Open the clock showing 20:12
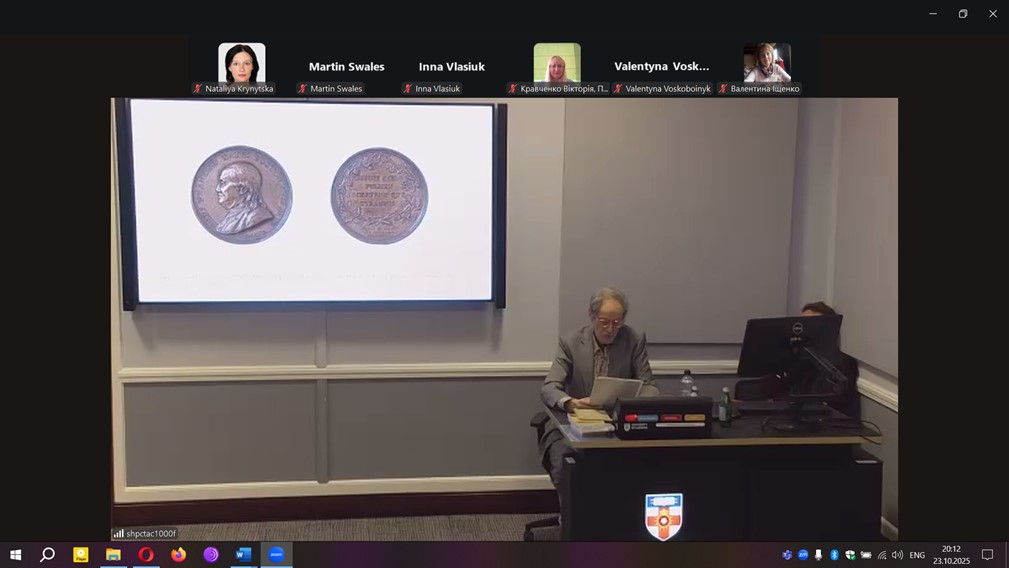 951,554
